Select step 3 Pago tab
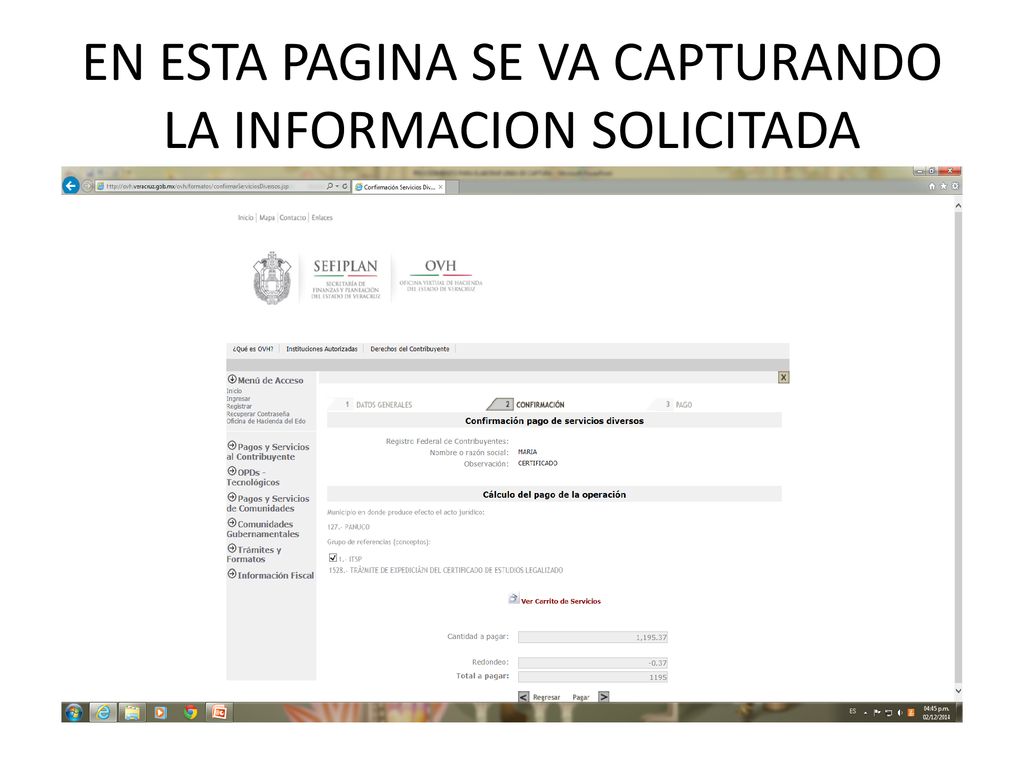 [x=678, y=405]
